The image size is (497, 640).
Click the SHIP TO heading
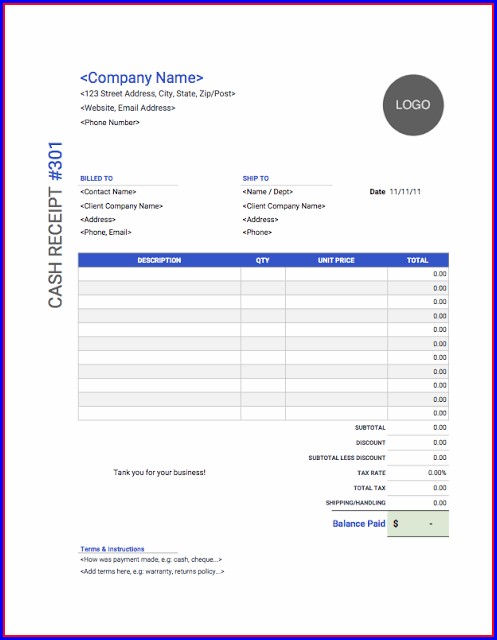coord(255,178)
